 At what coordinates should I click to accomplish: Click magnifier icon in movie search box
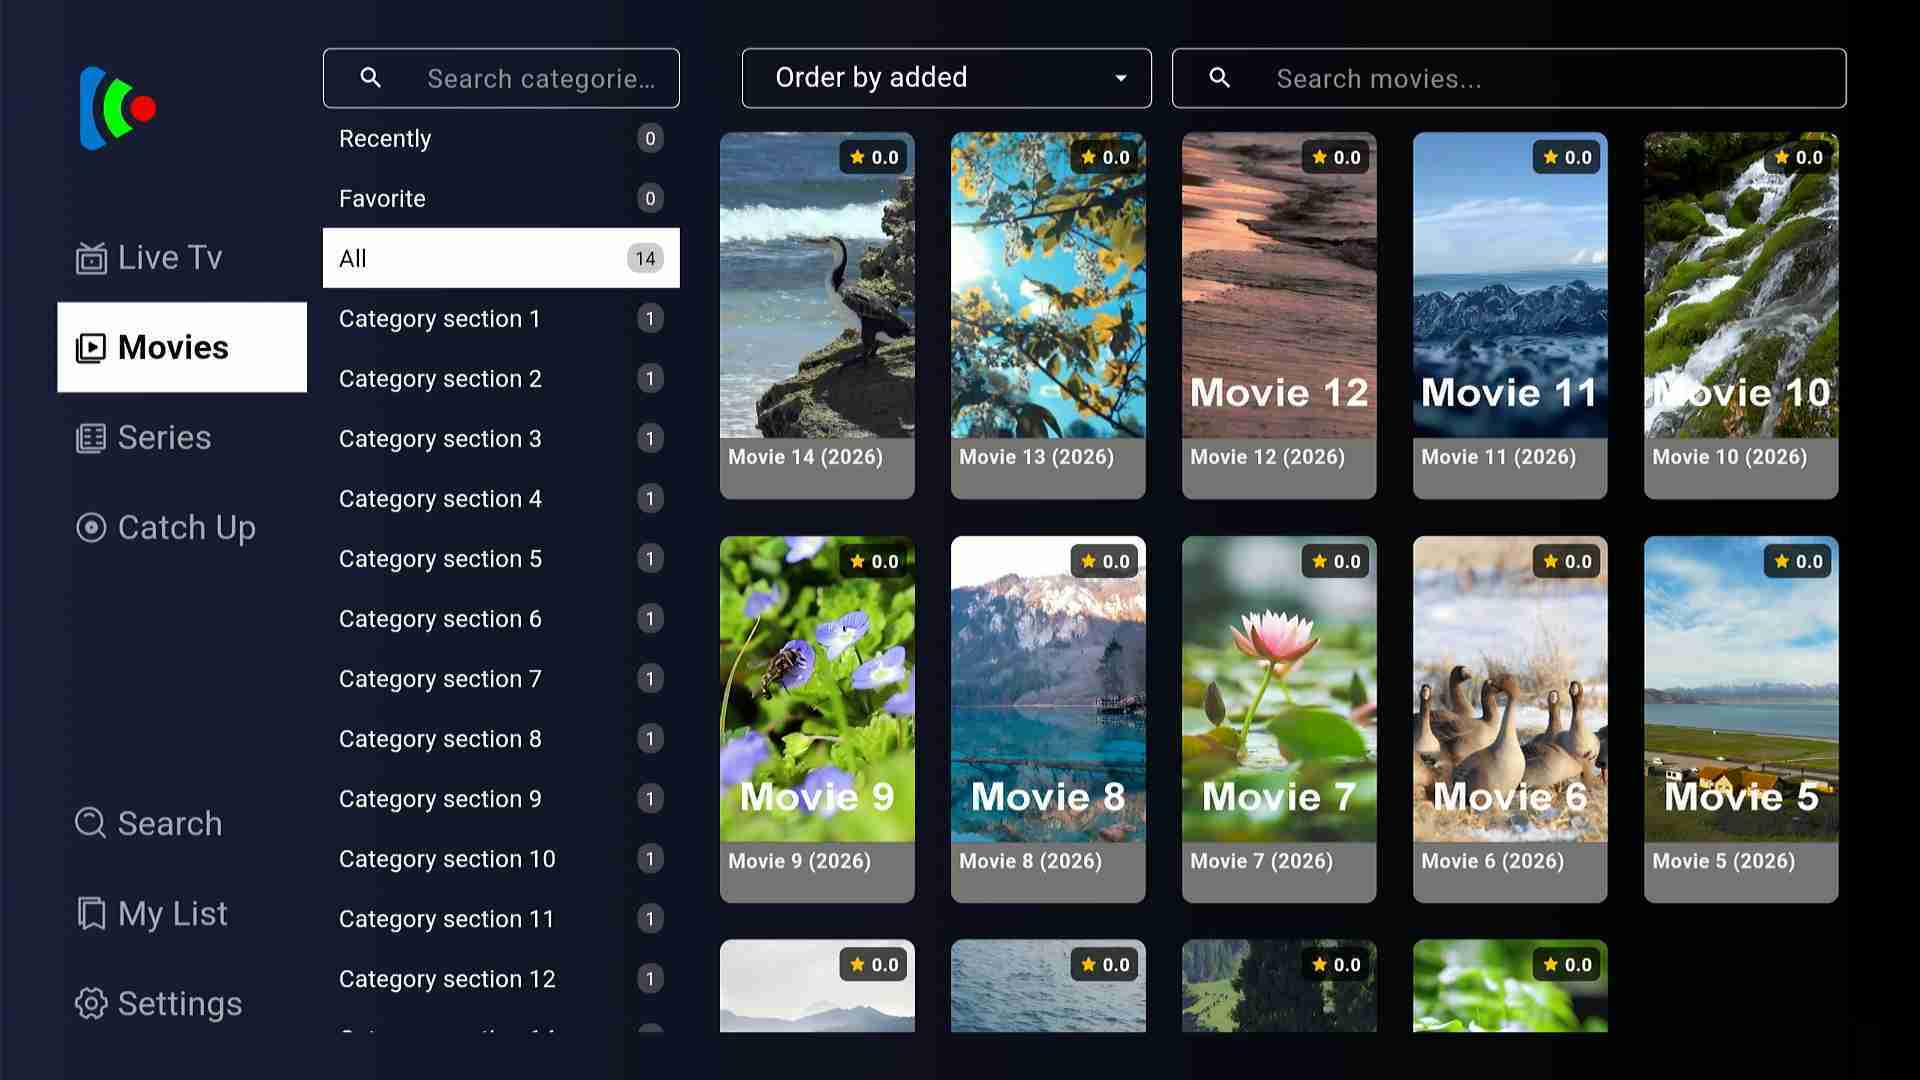click(x=1219, y=78)
